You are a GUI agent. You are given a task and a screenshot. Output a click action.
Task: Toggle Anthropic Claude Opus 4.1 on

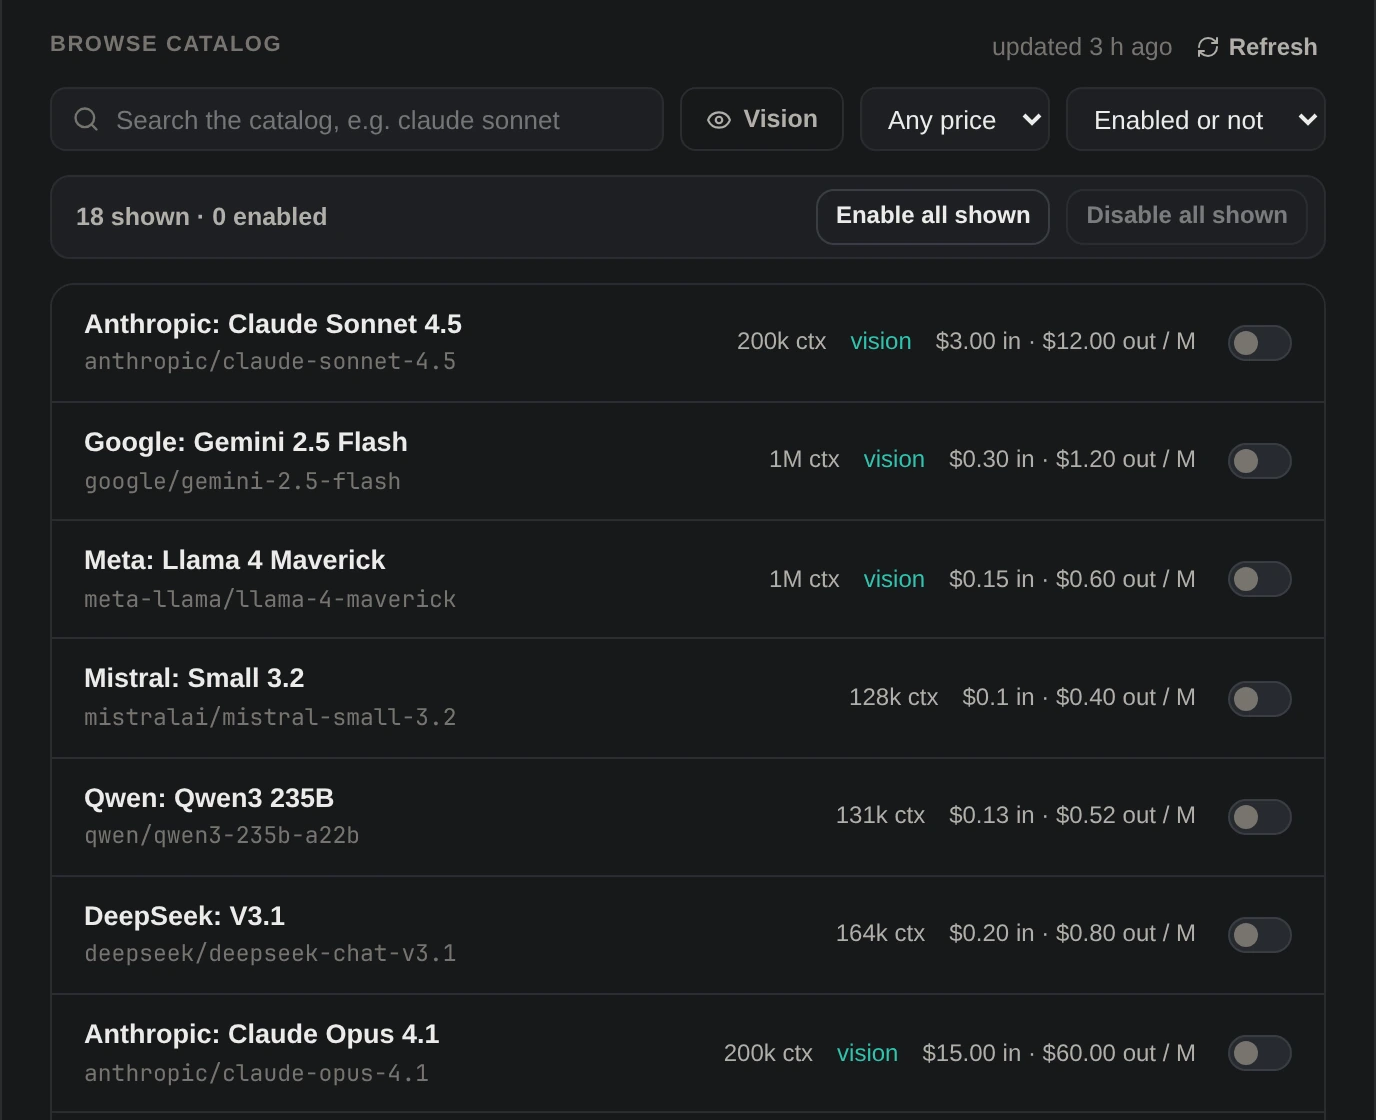click(x=1260, y=1053)
